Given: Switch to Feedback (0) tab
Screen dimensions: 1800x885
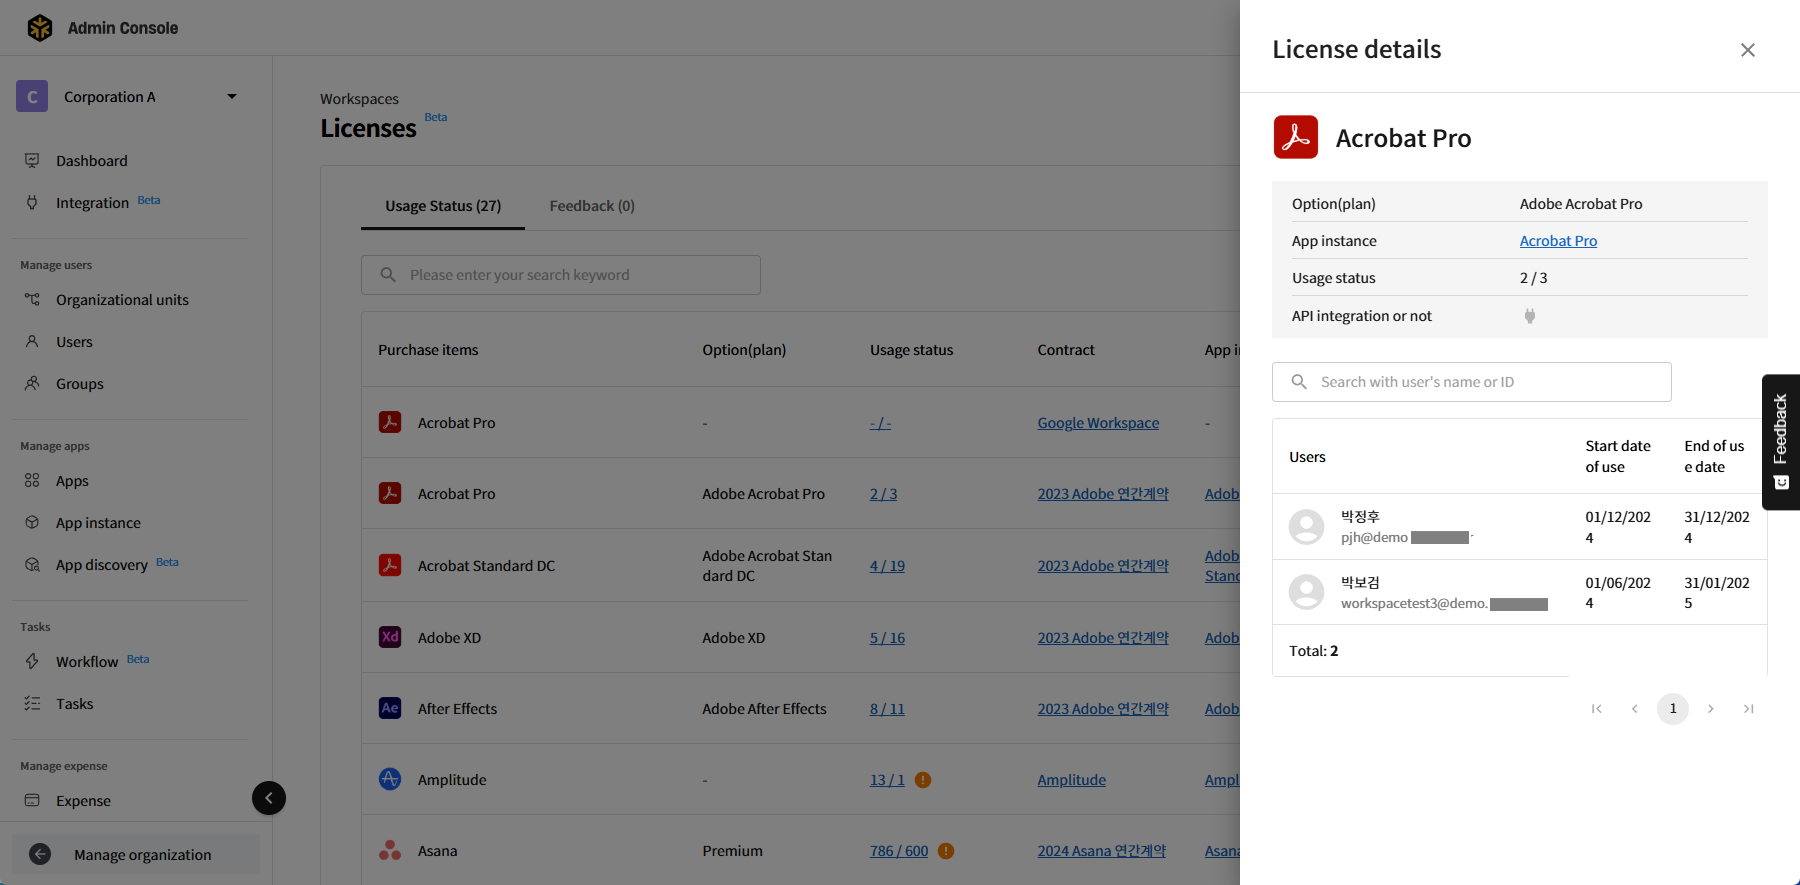Looking at the screenshot, I should pos(592,206).
